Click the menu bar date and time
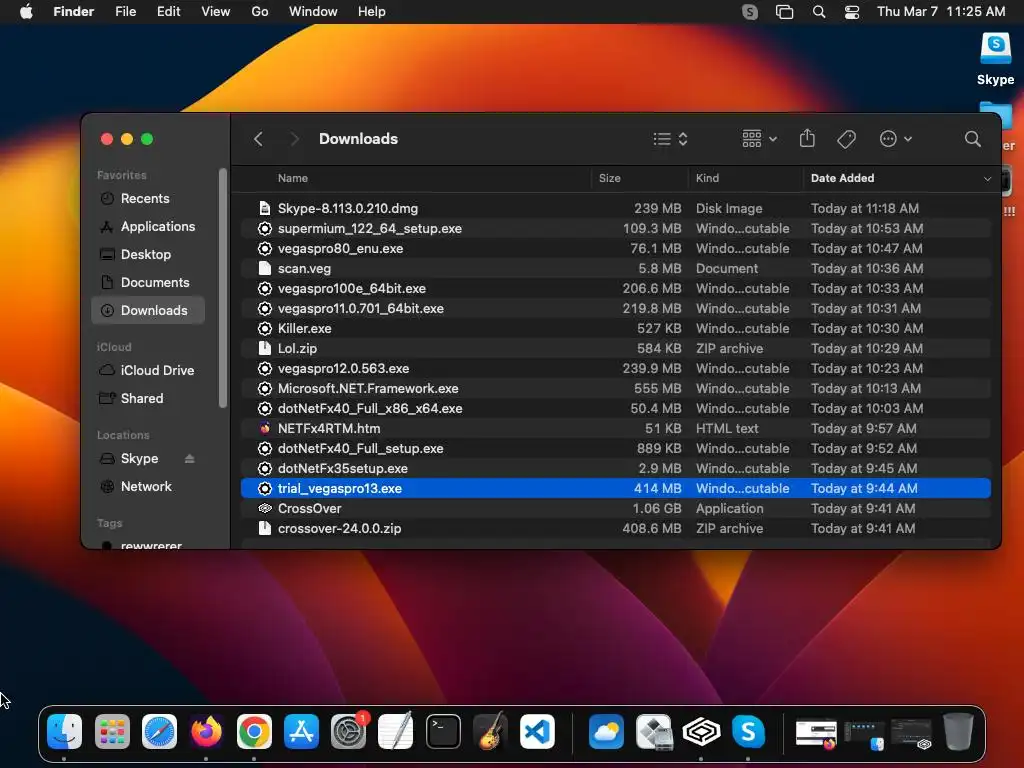The height and width of the screenshot is (768, 1024). tap(940, 12)
